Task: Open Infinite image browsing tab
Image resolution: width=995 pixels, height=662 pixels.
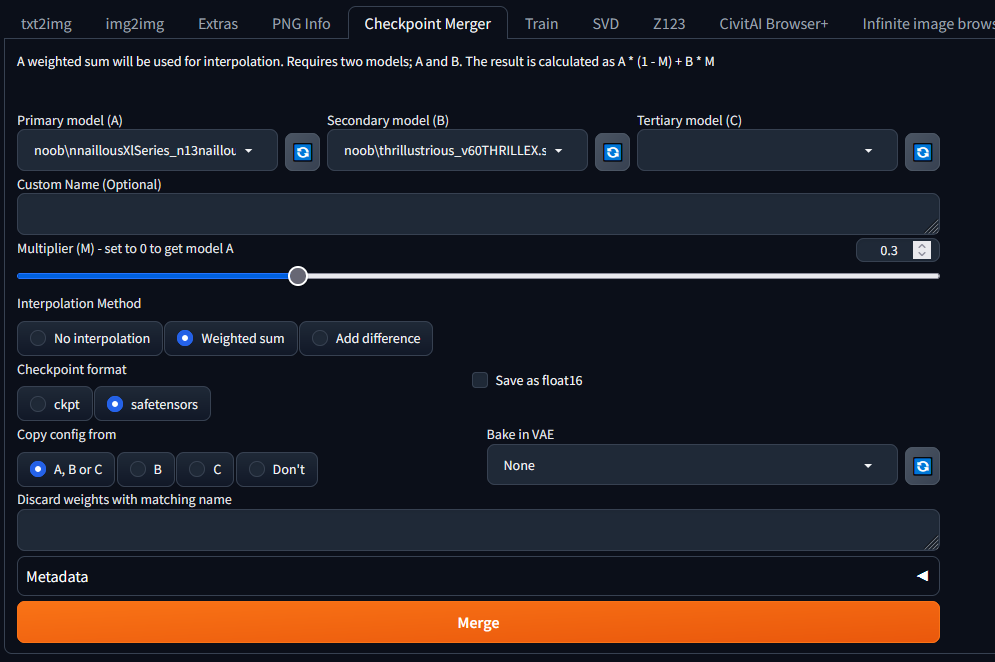Action: pyautogui.click(x=928, y=24)
